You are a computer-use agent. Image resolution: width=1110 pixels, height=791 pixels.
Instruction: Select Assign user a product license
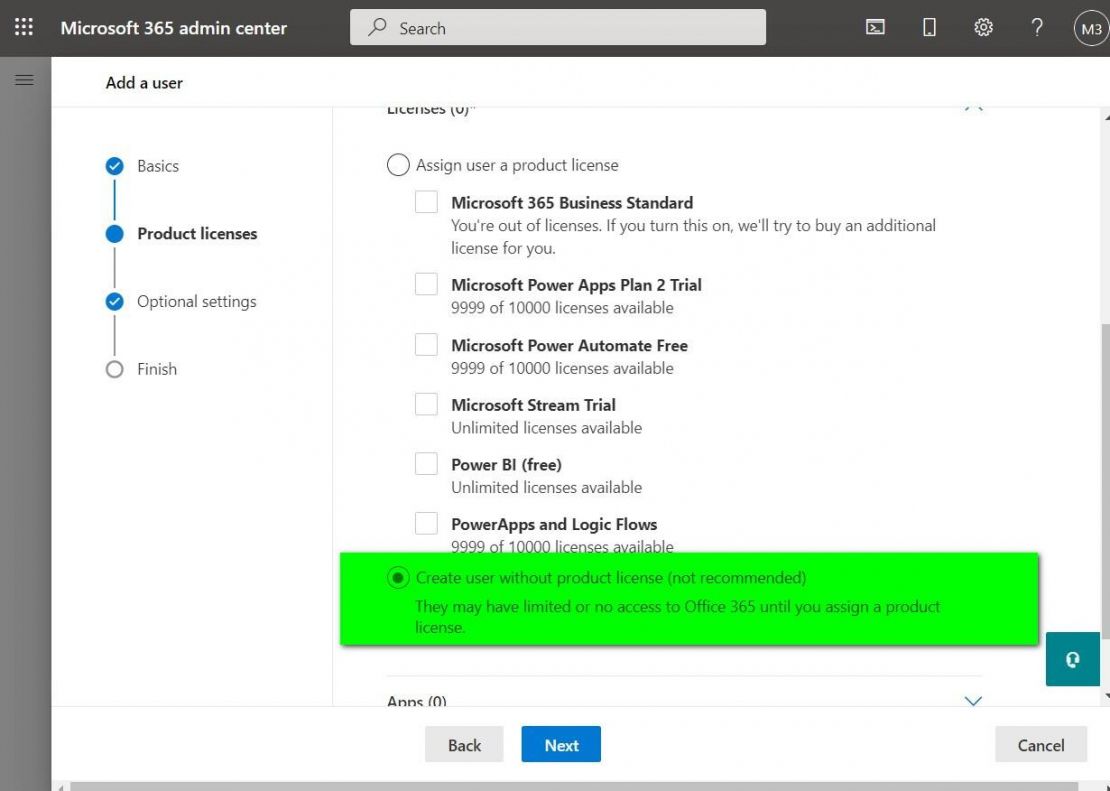coord(398,165)
